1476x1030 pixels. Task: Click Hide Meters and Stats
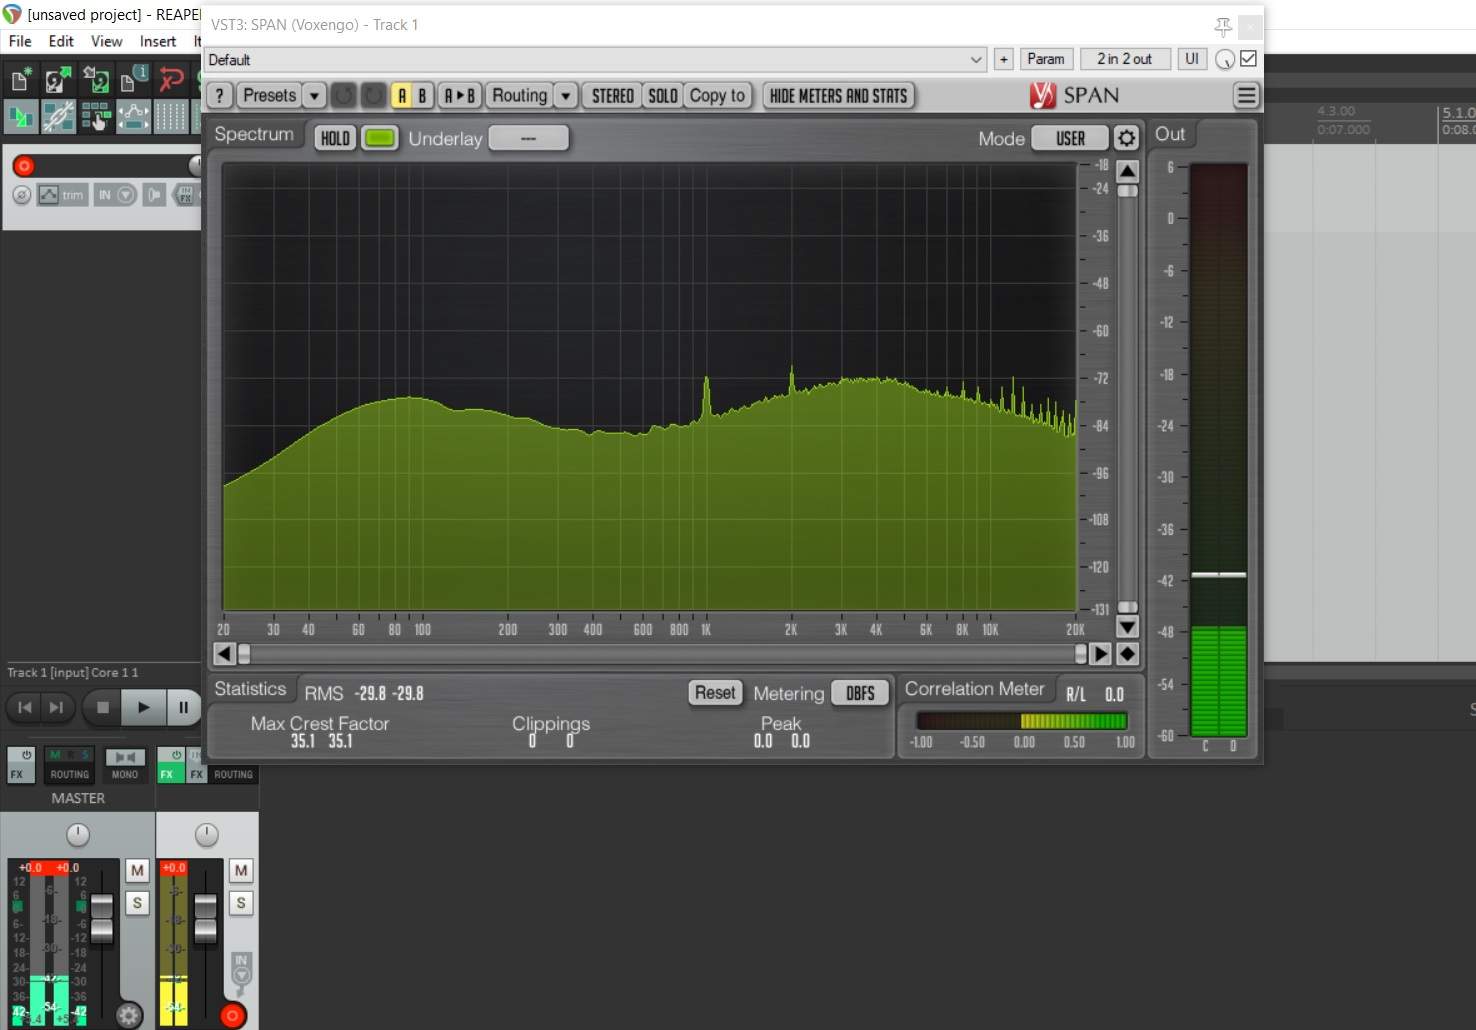pos(839,96)
